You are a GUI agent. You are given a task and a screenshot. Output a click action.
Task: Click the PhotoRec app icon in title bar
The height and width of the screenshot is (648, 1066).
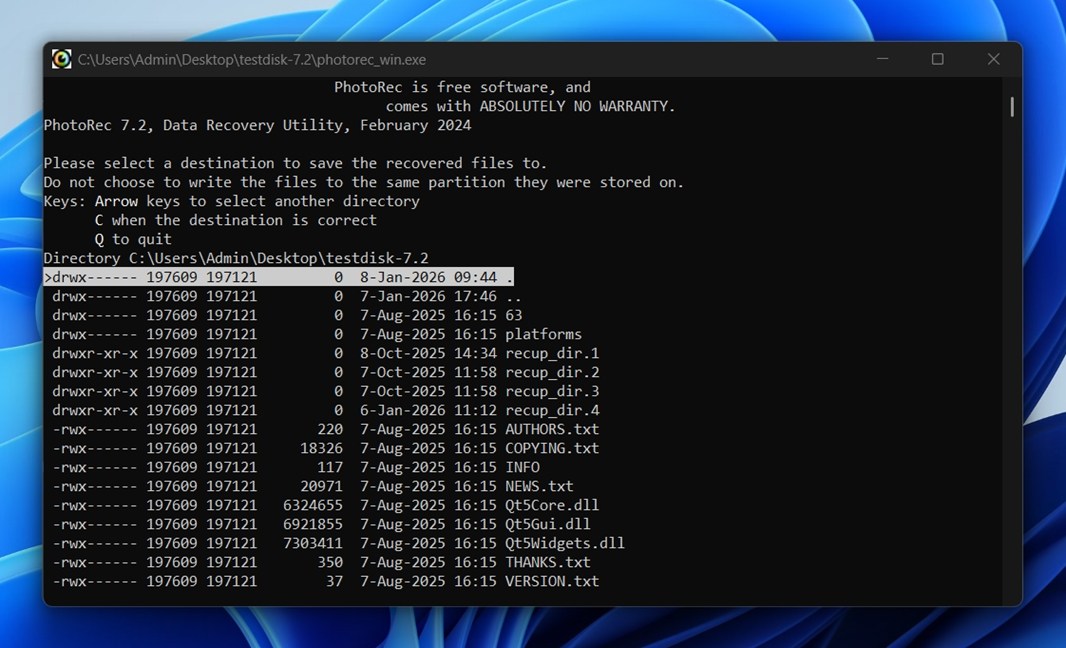pos(62,59)
